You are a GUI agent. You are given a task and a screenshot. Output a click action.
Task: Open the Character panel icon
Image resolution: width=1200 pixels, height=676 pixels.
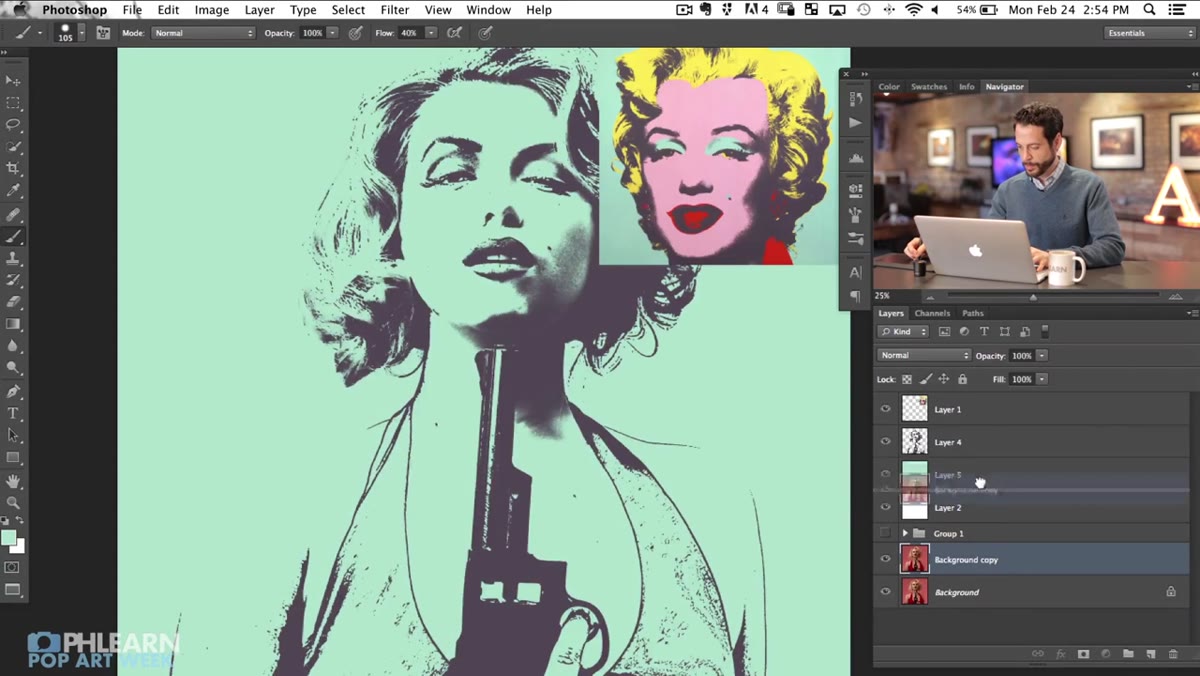click(x=855, y=273)
